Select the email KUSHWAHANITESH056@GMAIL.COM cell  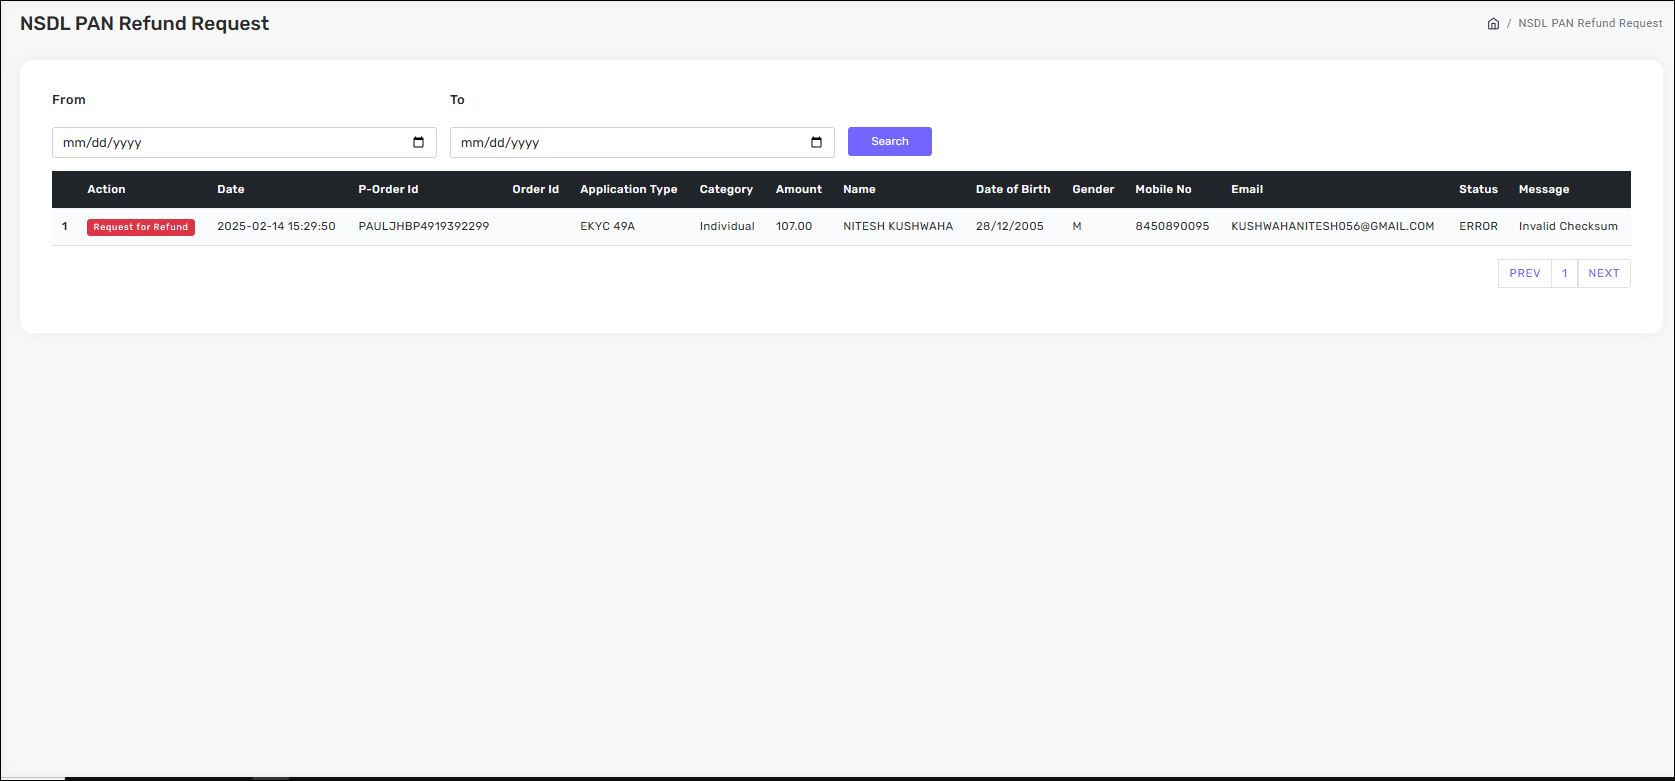[1332, 226]
